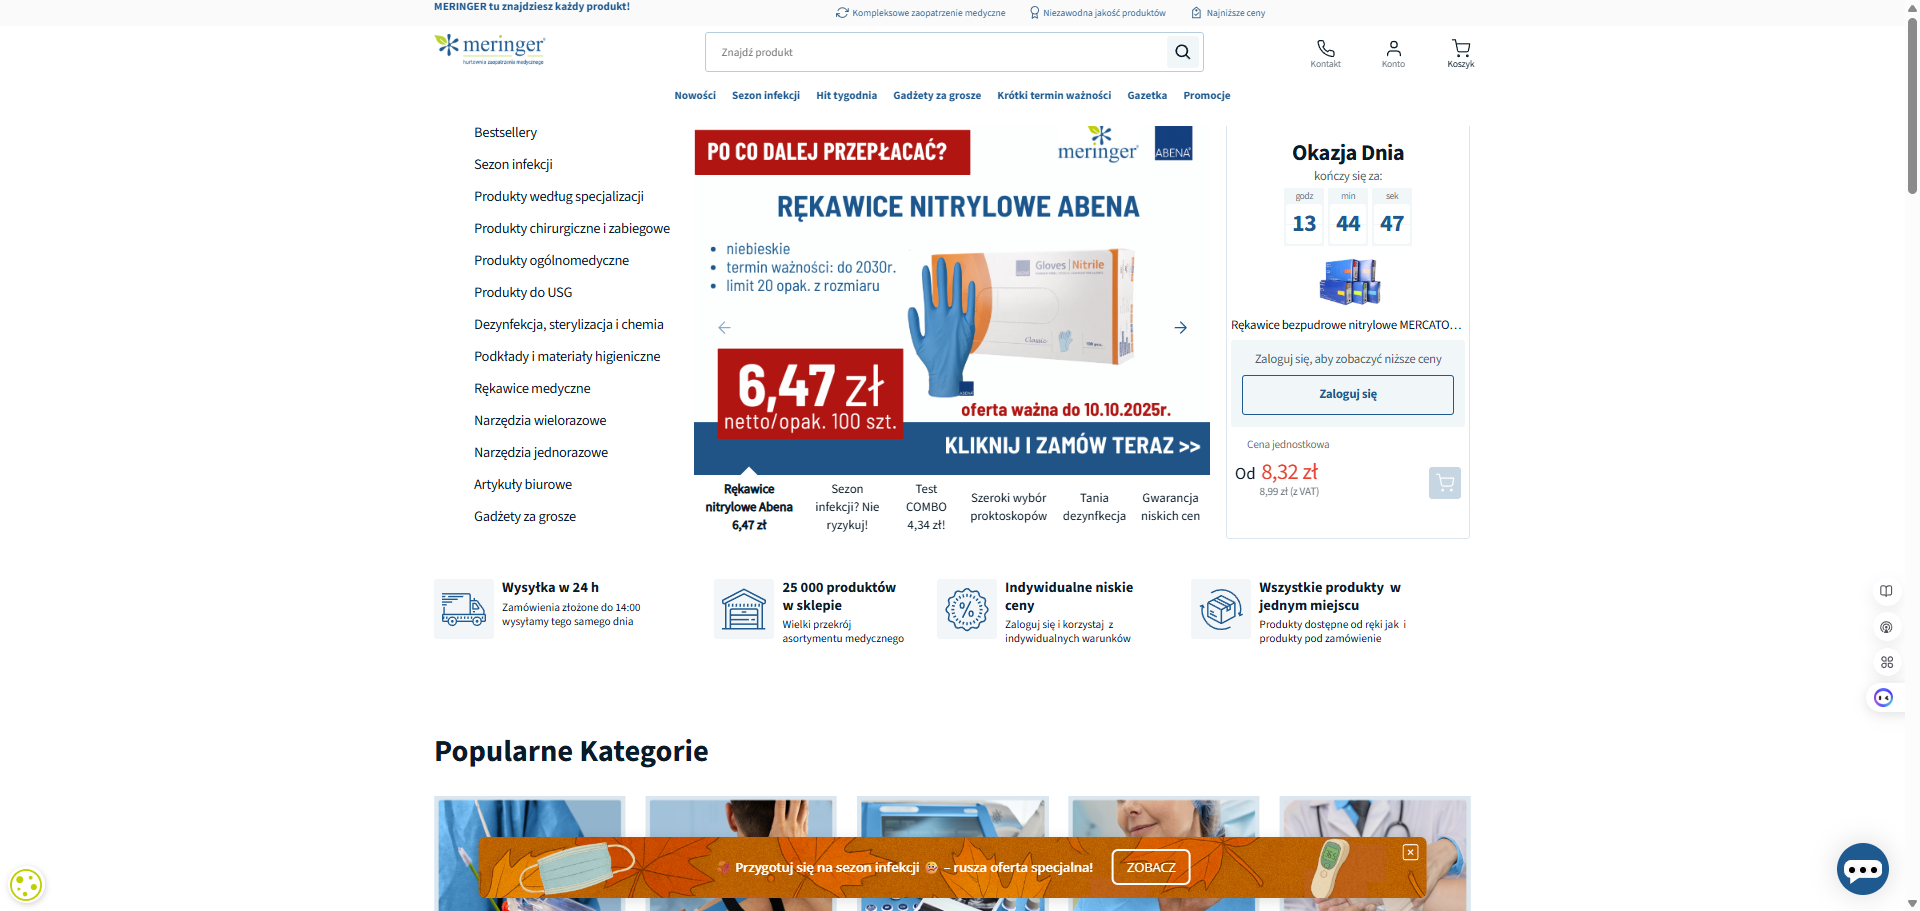Screen dimensions: 1920x911
Task: Open Dezynfekcja, sterylizacja i chemia category
Action: [569, 324]
